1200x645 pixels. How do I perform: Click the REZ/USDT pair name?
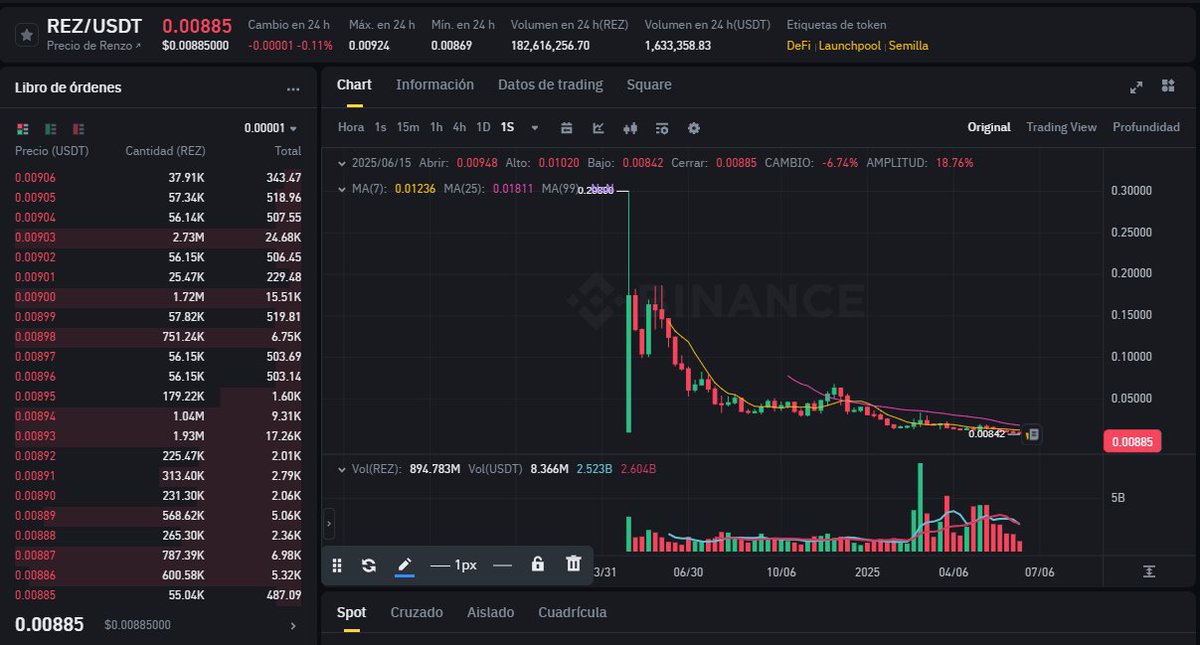[95, 26]
